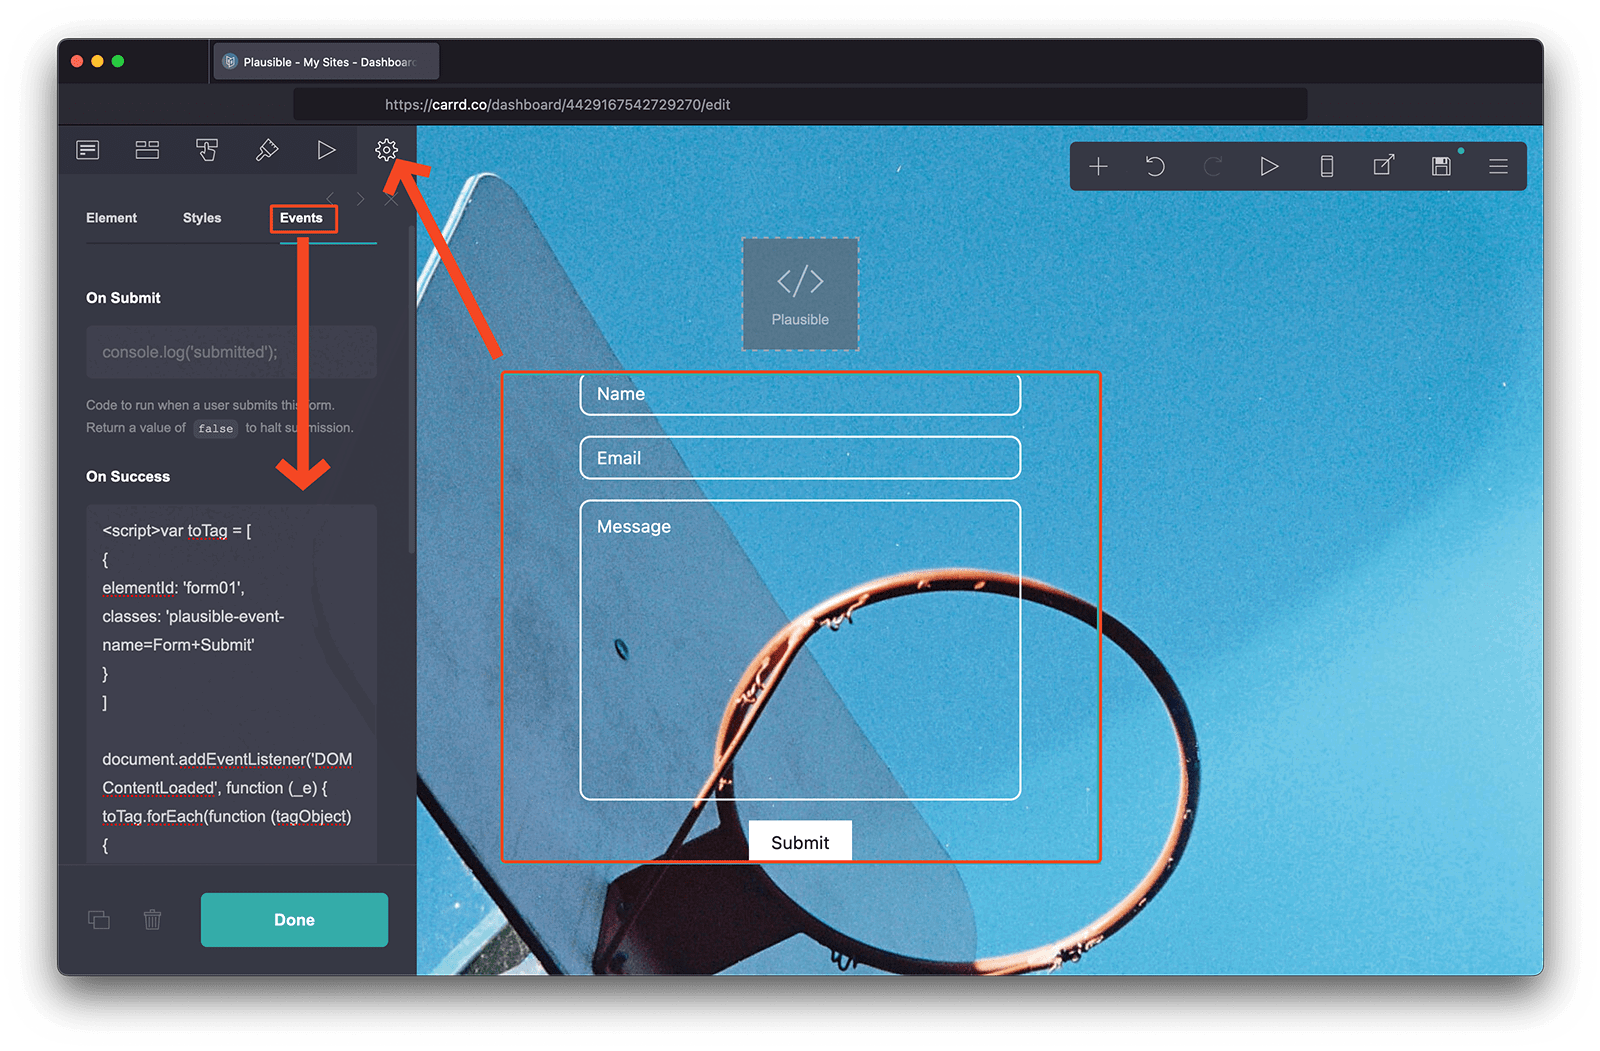
Task: Open the layout blocks icon in the left panel
Action: pyautogui.click(x=147, y=150)
